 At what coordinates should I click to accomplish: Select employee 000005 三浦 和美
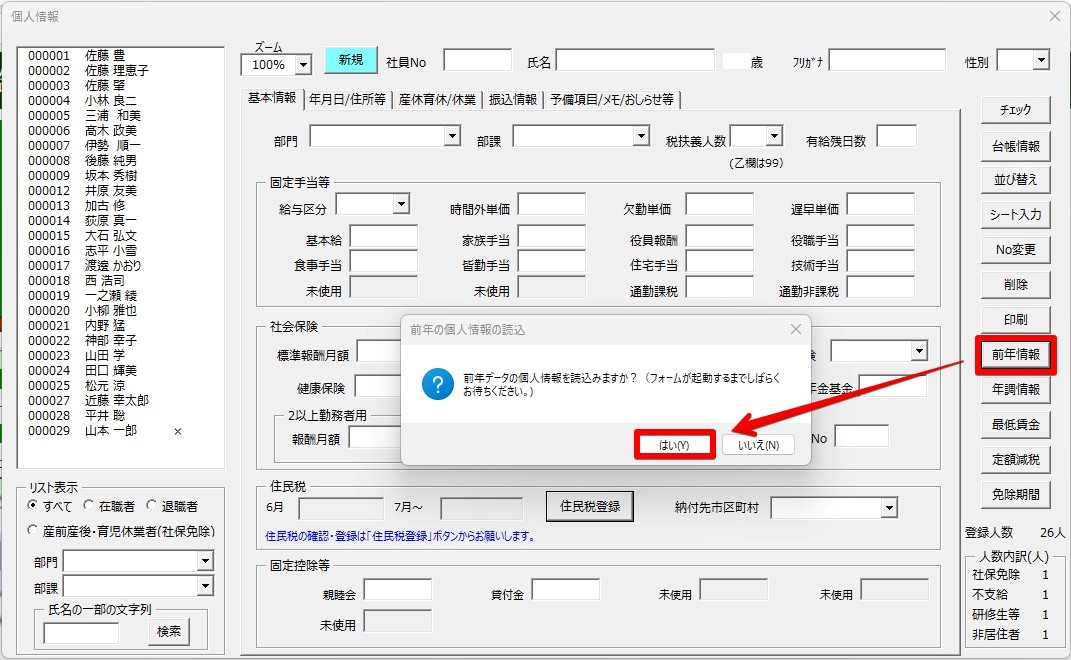pos(85,116)
